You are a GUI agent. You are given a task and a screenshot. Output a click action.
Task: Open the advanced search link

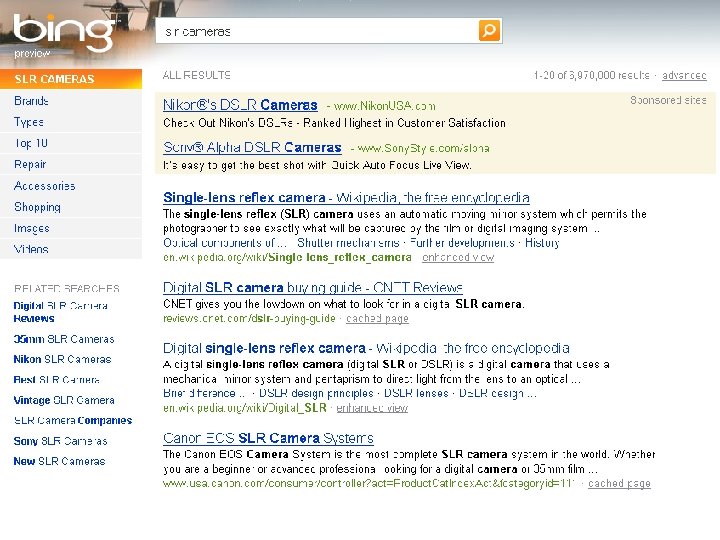click(684, 75)
